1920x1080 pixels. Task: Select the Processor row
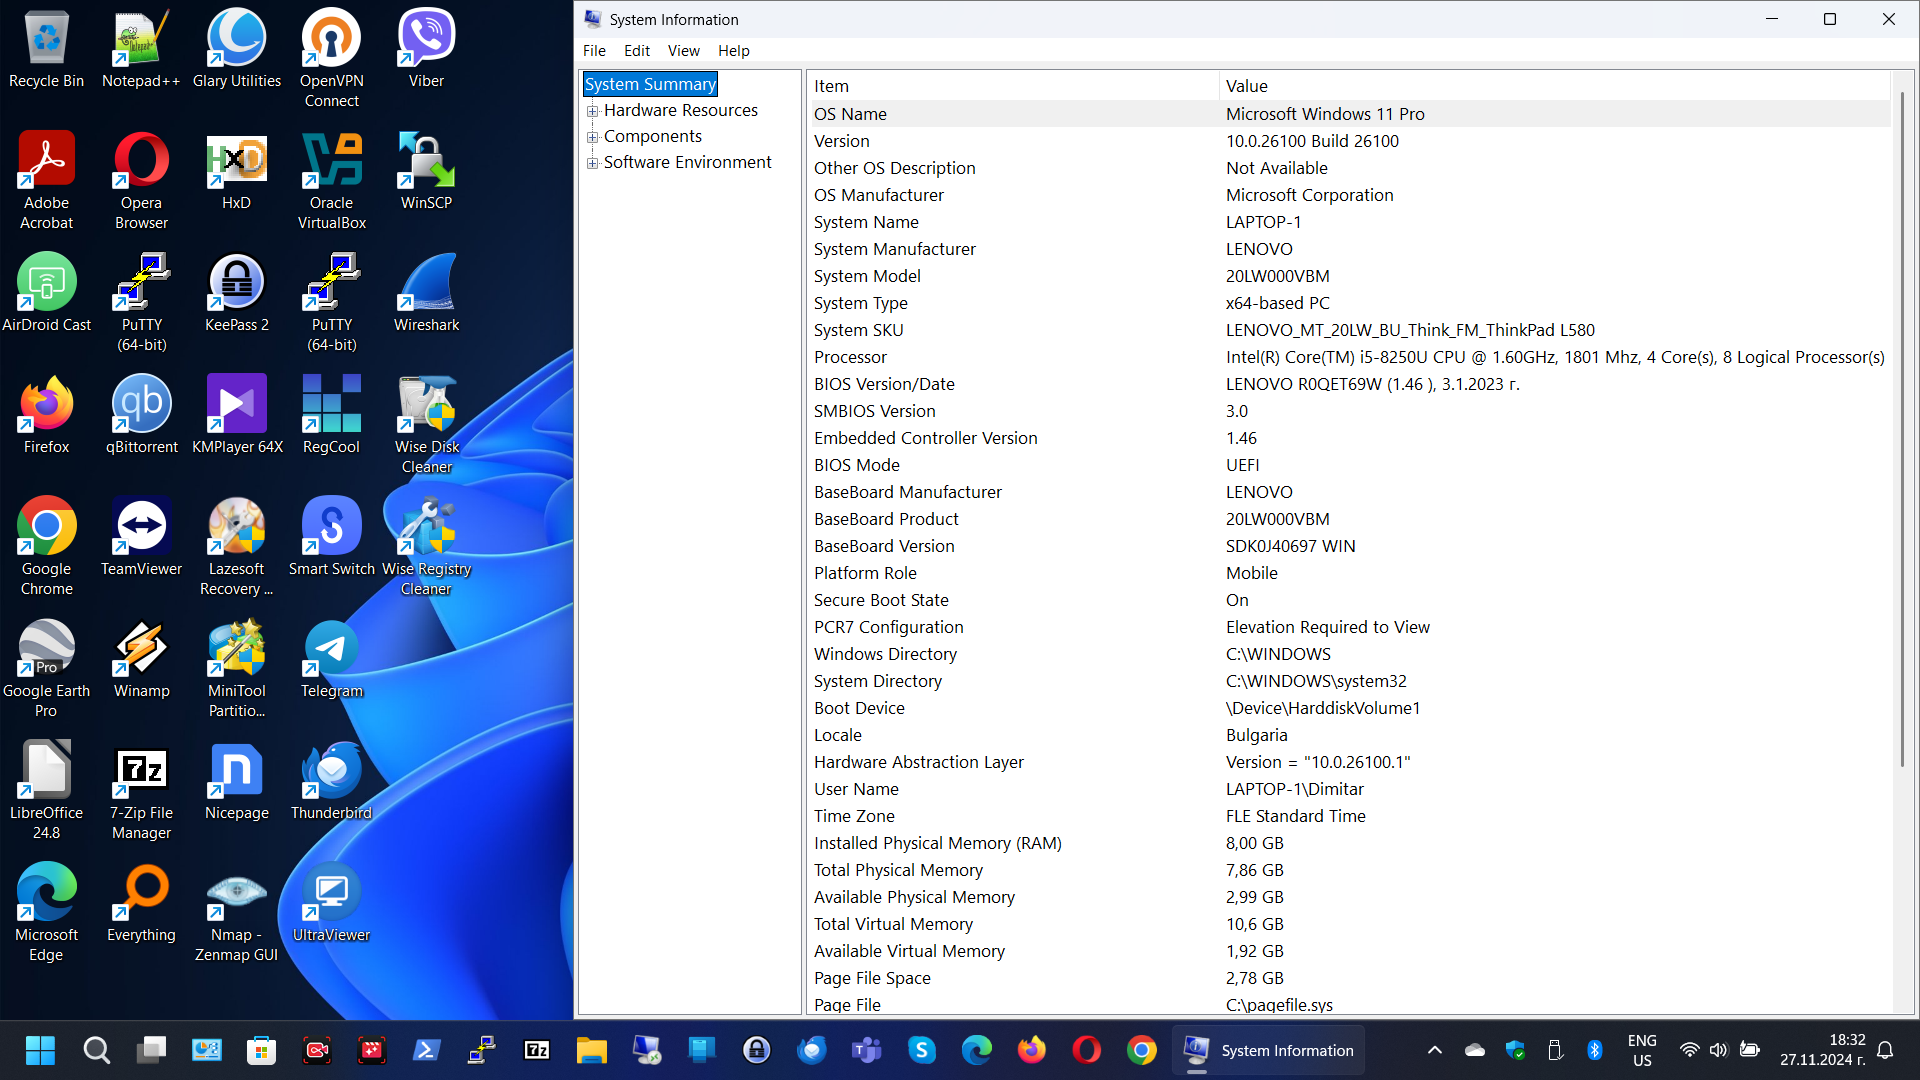click(x=1348, y=357)
